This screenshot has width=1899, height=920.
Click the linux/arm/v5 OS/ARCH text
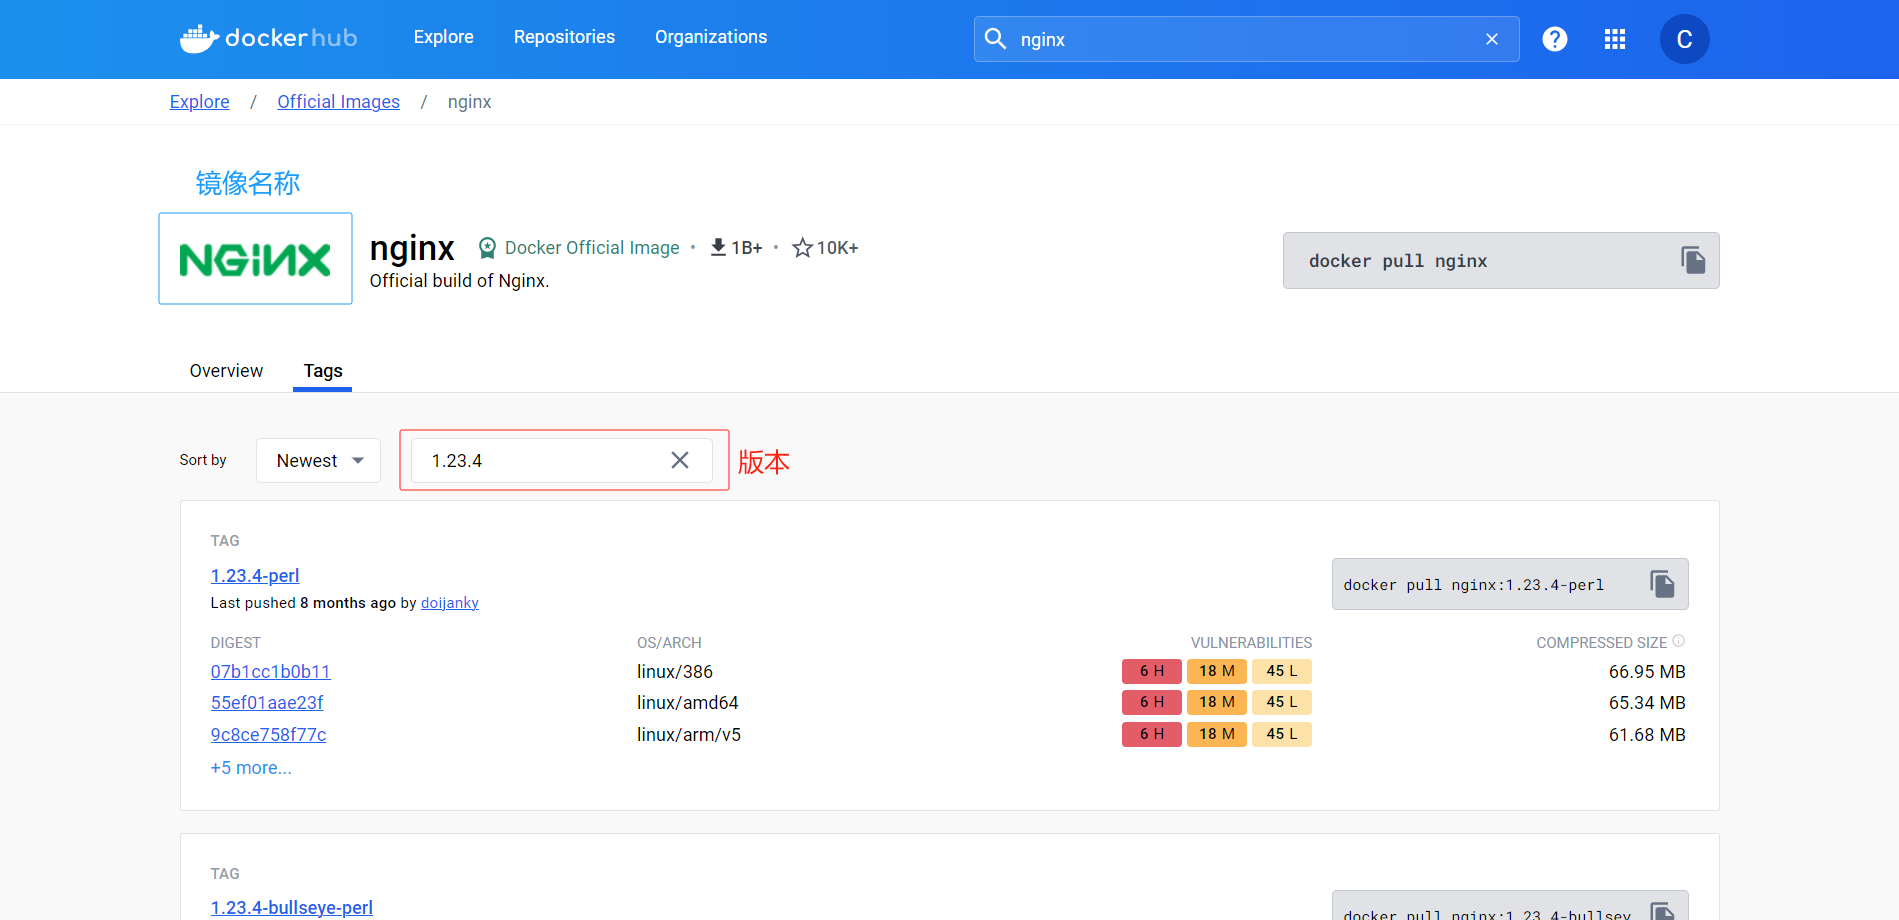click(688, 735)
